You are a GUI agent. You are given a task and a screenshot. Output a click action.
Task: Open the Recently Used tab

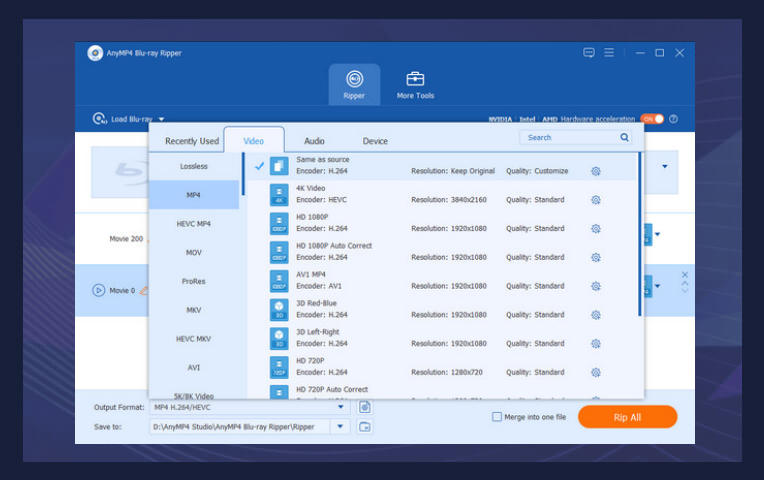point(192,141)
